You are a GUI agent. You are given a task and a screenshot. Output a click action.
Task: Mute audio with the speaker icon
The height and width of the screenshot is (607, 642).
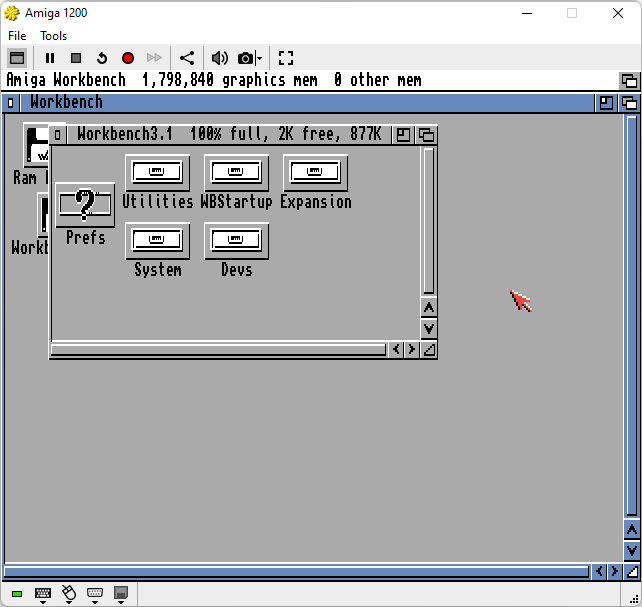tap(219, 58)
